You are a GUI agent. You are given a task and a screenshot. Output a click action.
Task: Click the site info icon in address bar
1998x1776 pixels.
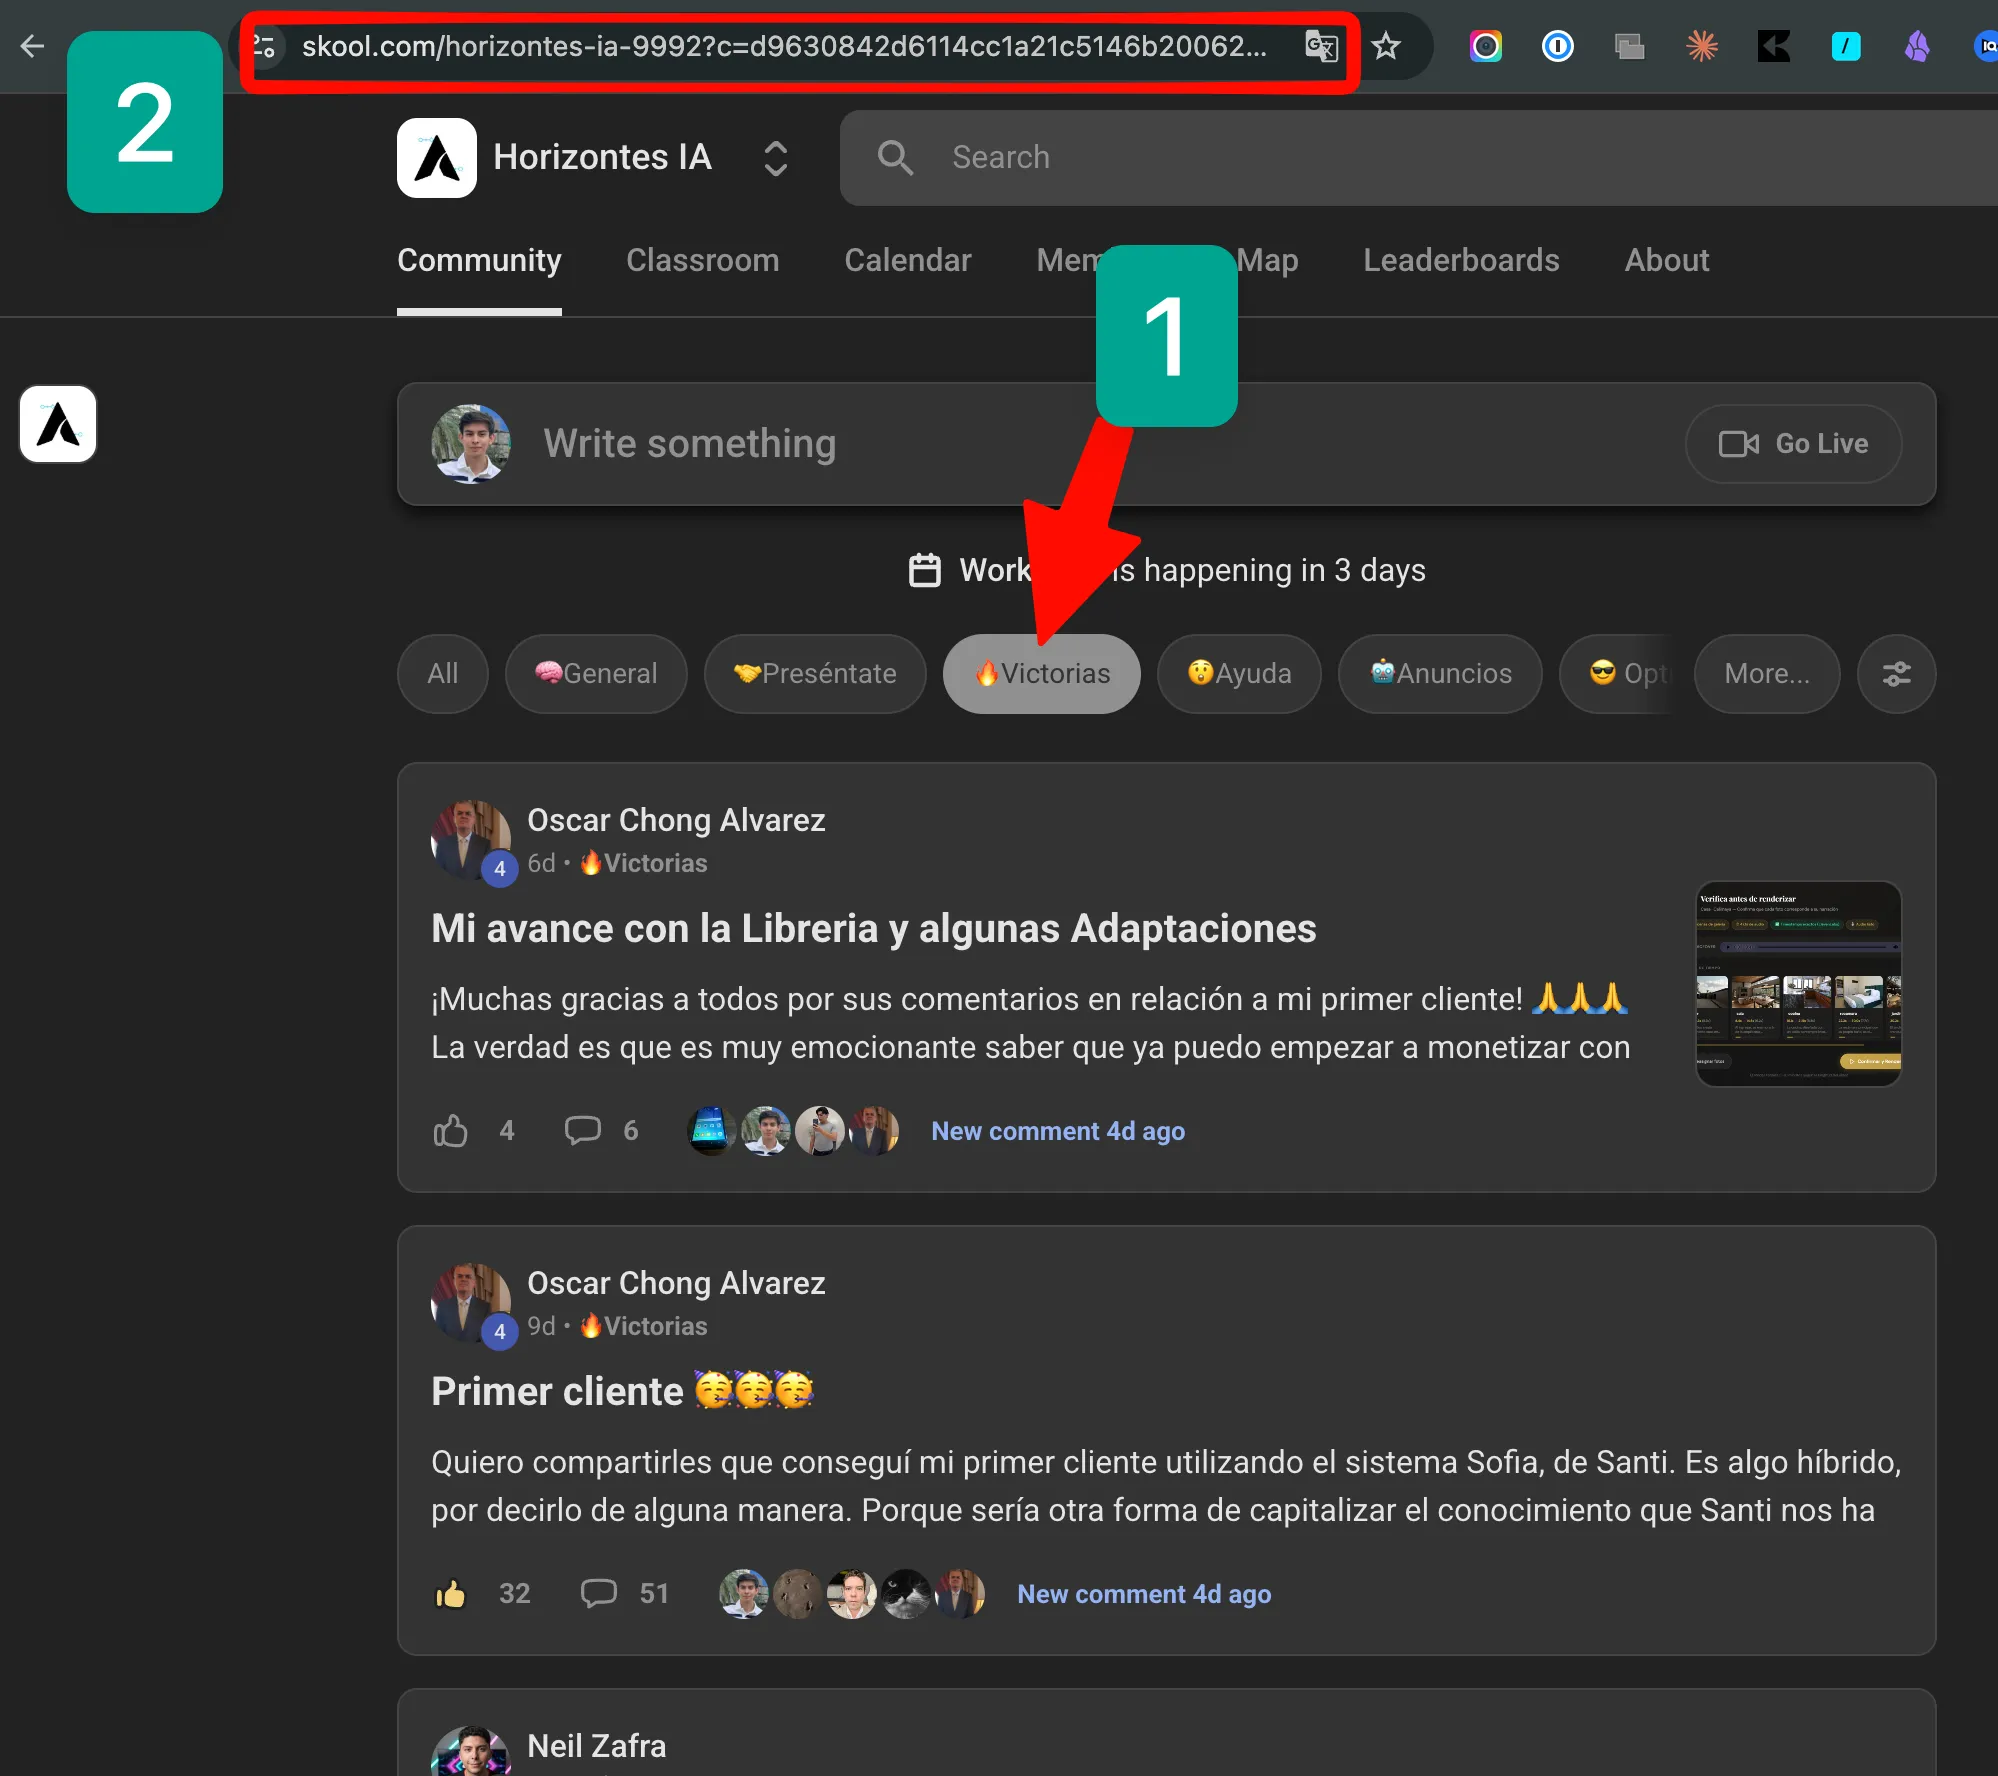click(264, 46)
